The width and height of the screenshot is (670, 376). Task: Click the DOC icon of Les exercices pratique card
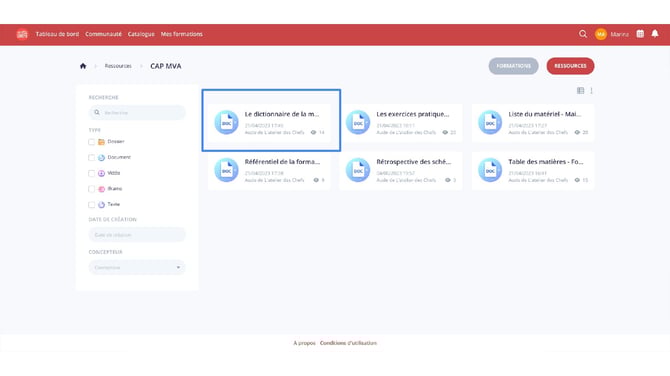(x=358, y=123)
